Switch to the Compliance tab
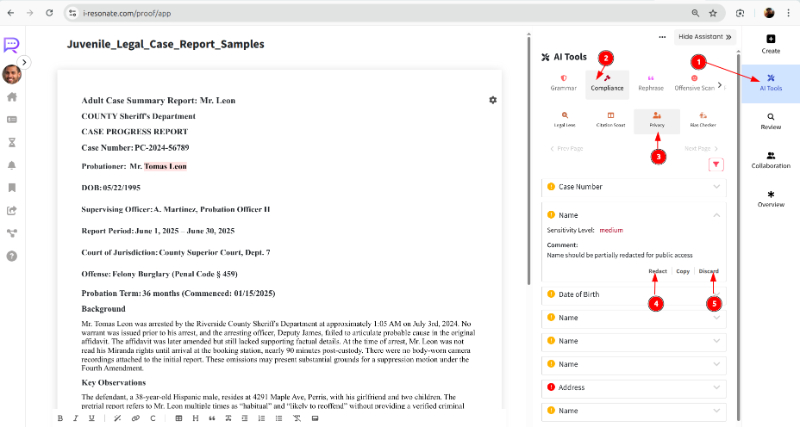The width and height of the screenshot is (800, 427). click(607, 83)
